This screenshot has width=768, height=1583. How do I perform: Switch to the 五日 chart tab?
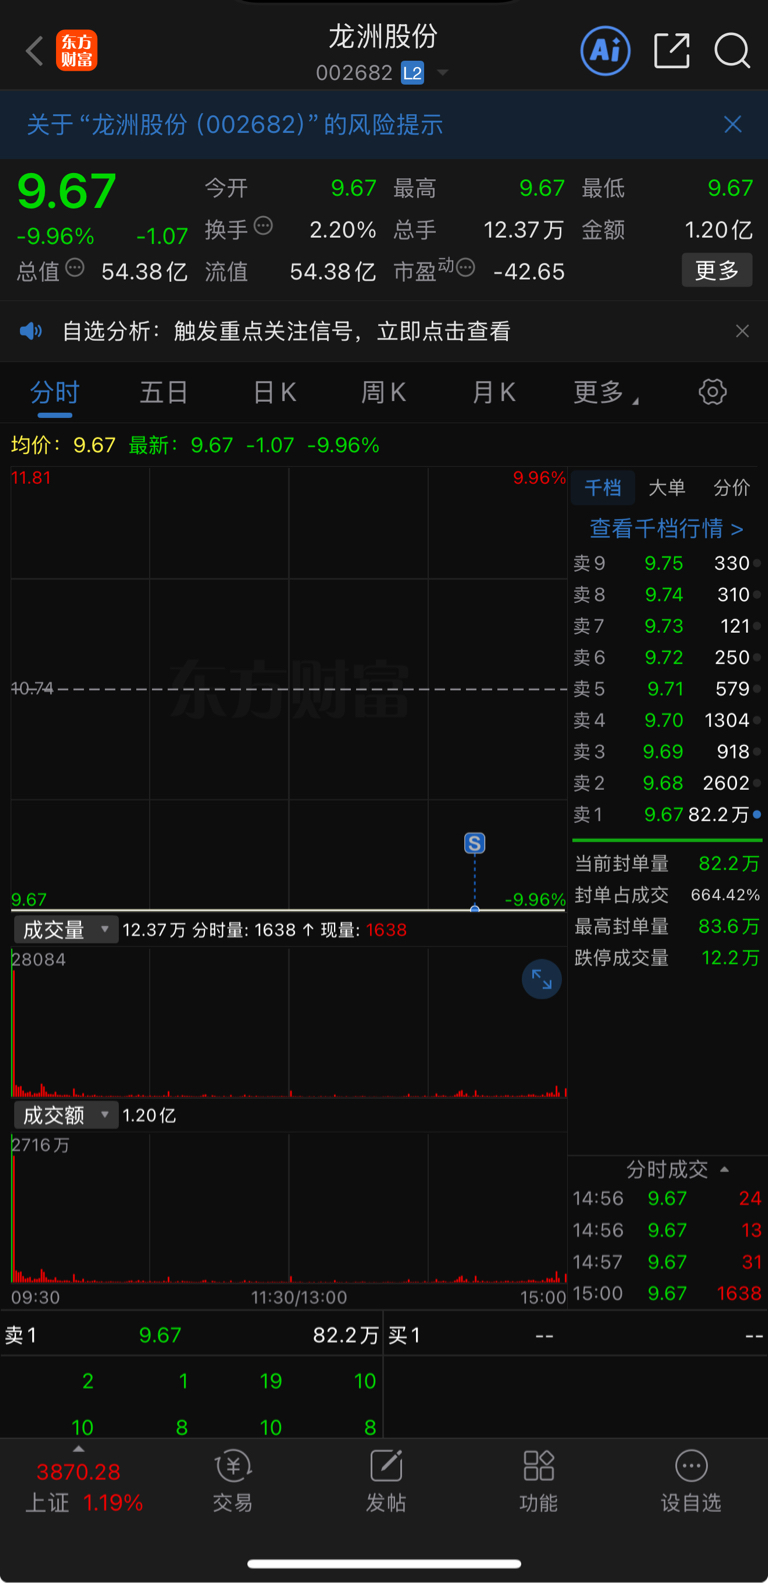(x=164, y=392)
